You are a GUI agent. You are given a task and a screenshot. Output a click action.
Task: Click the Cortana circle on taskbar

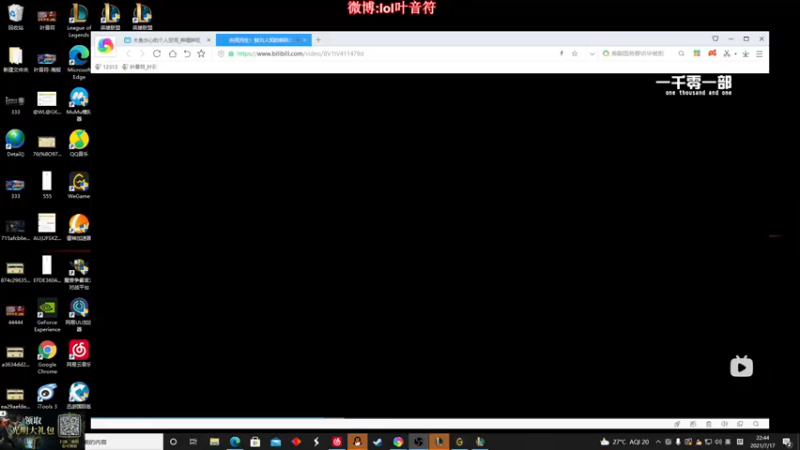pos(173,442)
